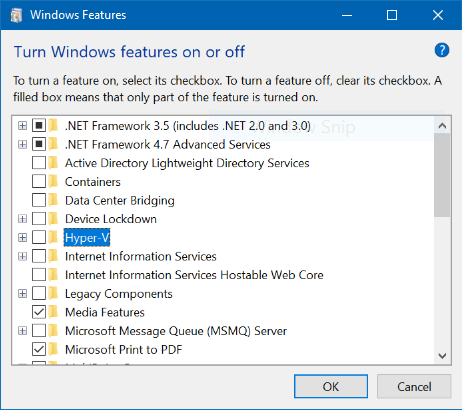The height and width of the screenshot is (410, 462).
Task: Select Active Directory Lightweight Directory Services label
Action: click(x=187, y=163)
